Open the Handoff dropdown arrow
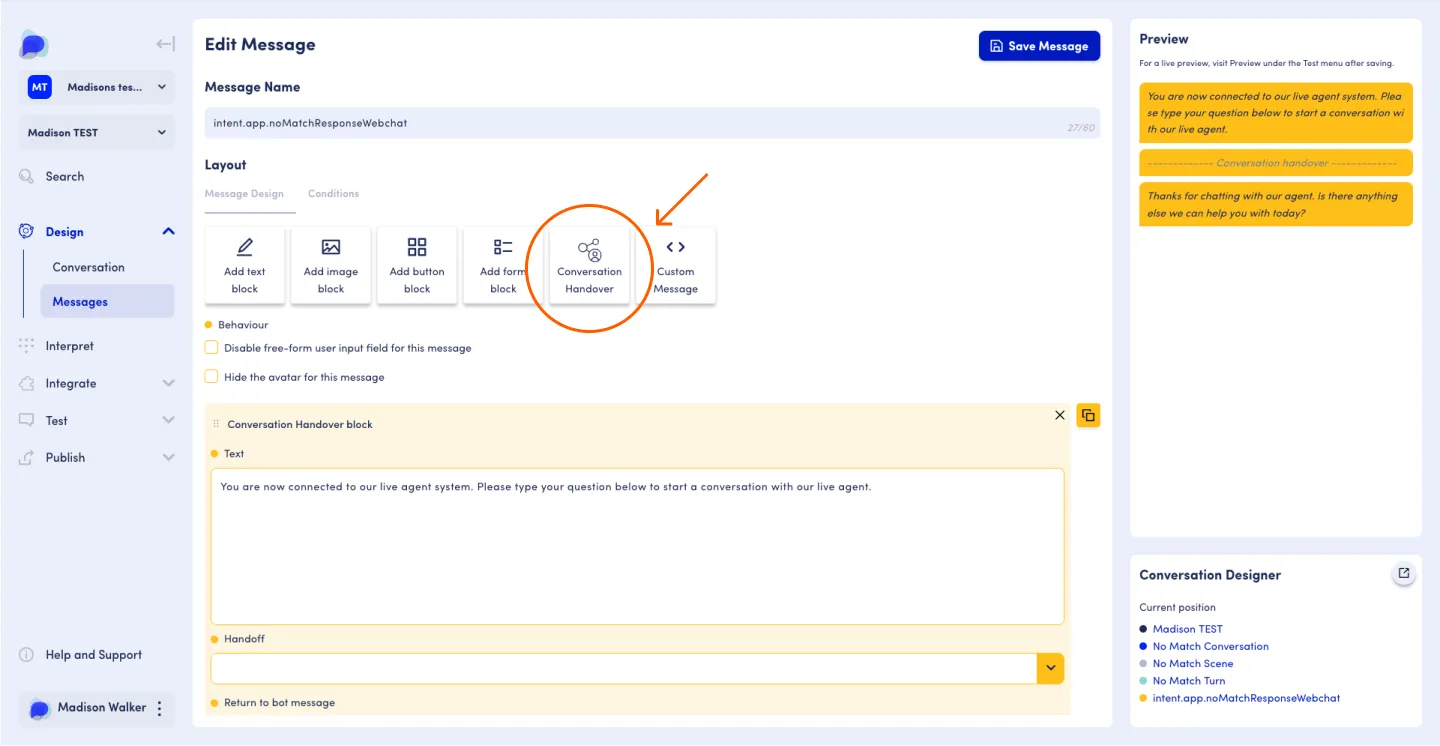This screenshot has height=746, width=1440. click(x=1050, y=668)
